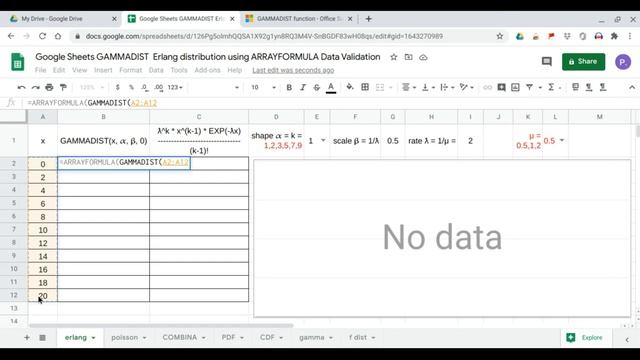The image size is (640, 360).
Task: Click into the formula bar
Action: pos(331,103)
